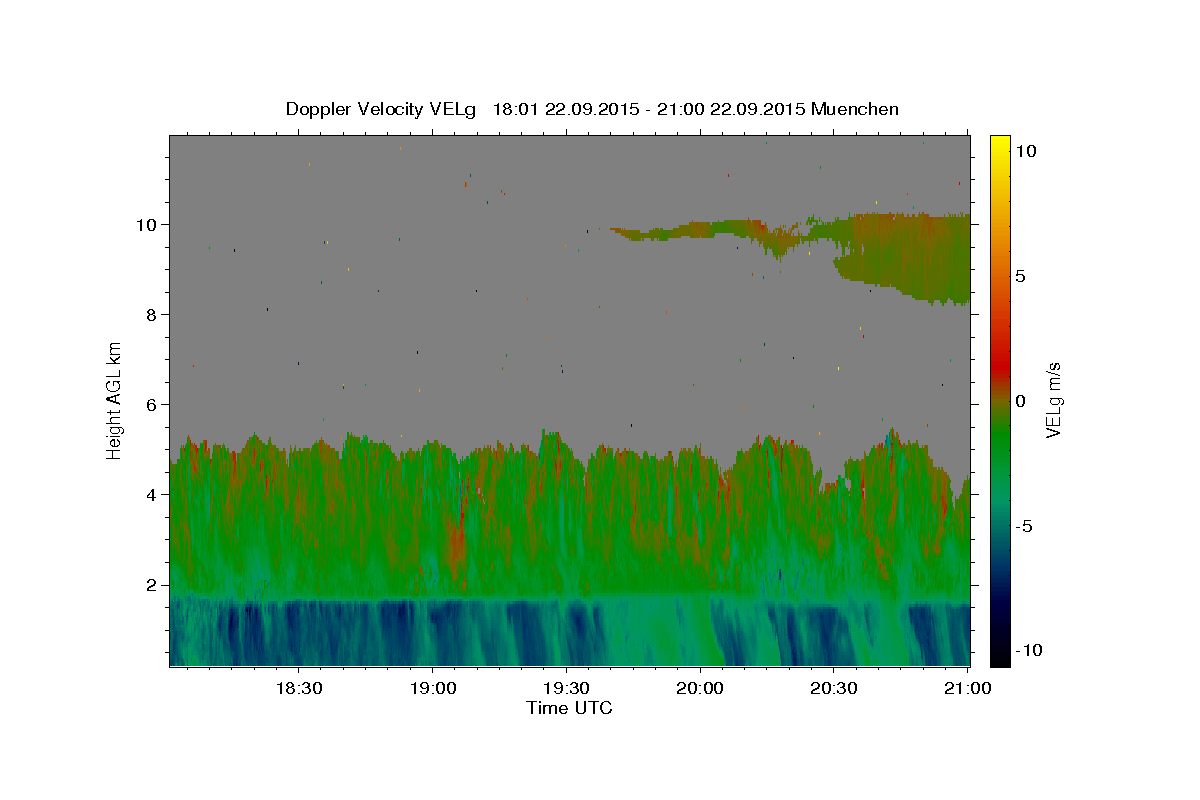Click the height tick label 8
The height and width of the screenshot is (800, 1200).
pyautogui.click(x=150, y=315)
